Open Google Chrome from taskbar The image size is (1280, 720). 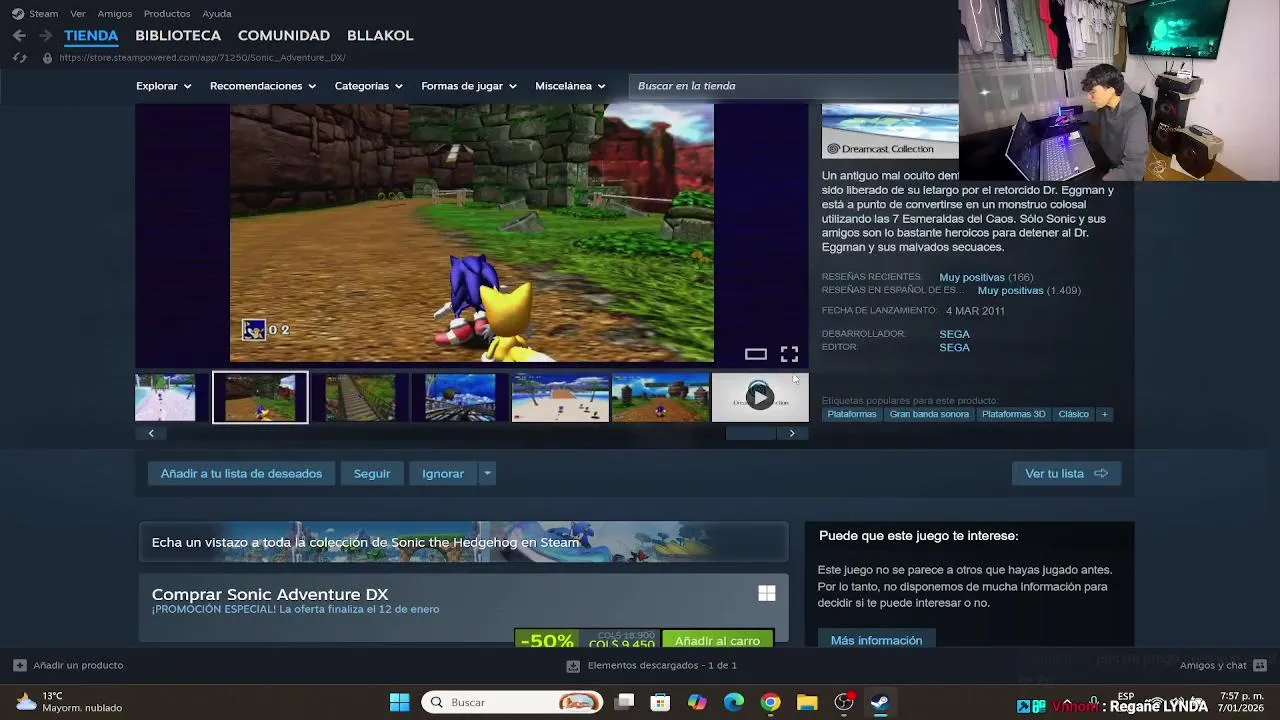tap(770, 702)
